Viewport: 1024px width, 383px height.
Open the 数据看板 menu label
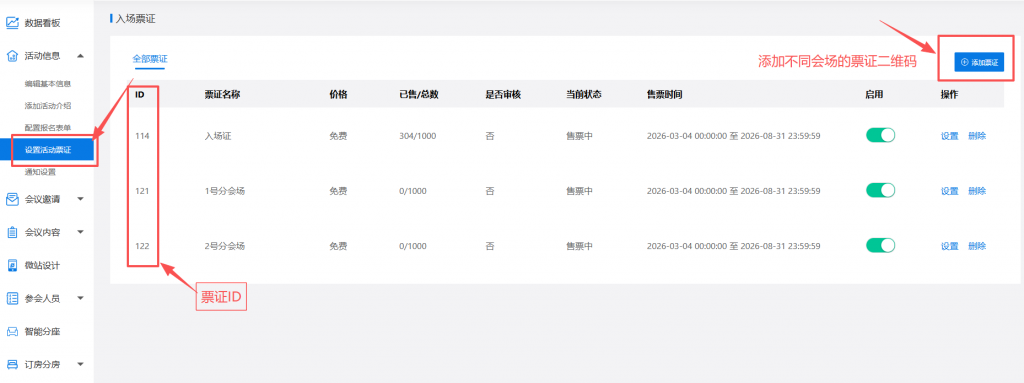coord(42,23)
